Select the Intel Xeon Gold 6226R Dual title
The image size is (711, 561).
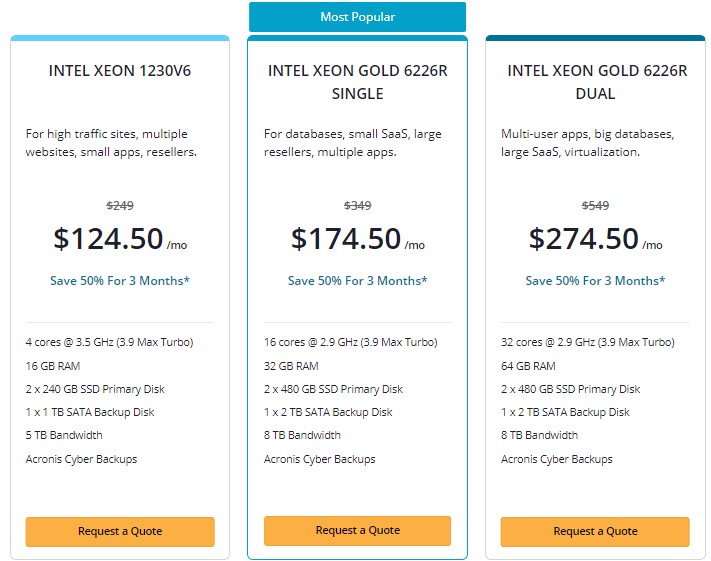pos(595,82)
